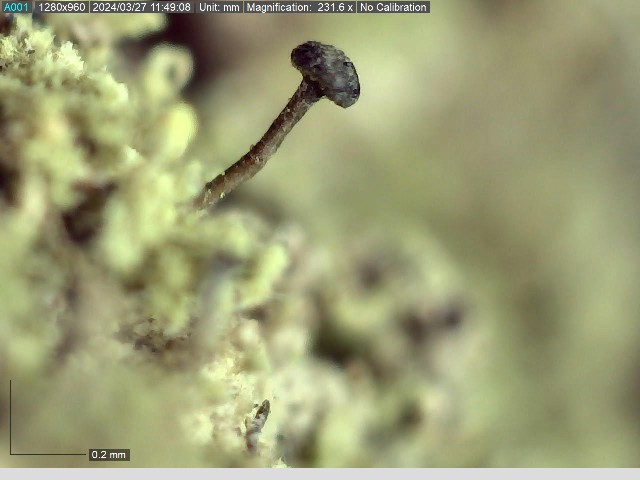Click the 2024/03/27 capture date

[119, 7]
